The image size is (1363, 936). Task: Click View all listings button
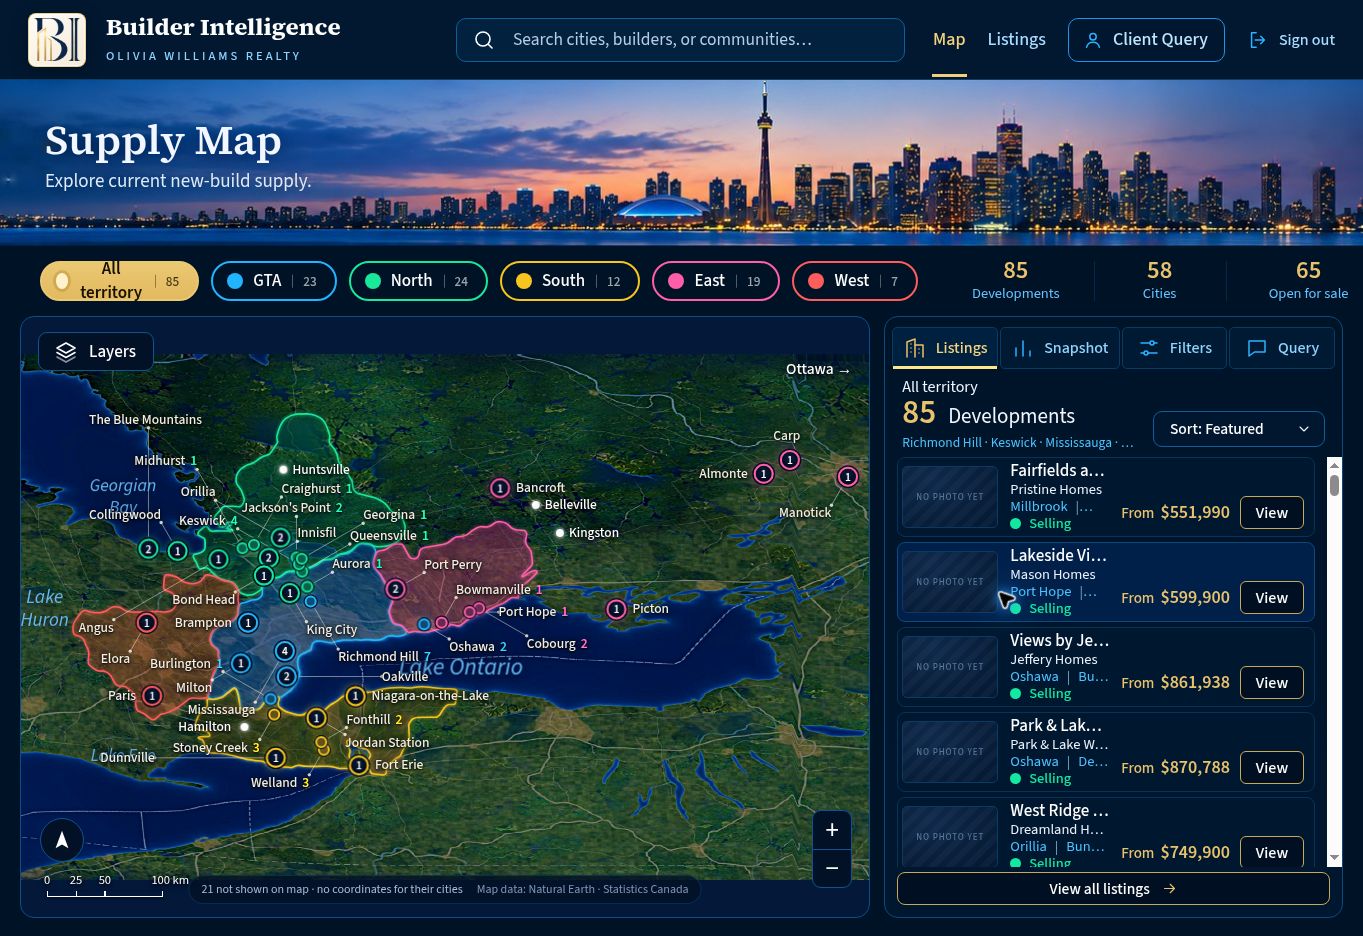point(1113,889)
